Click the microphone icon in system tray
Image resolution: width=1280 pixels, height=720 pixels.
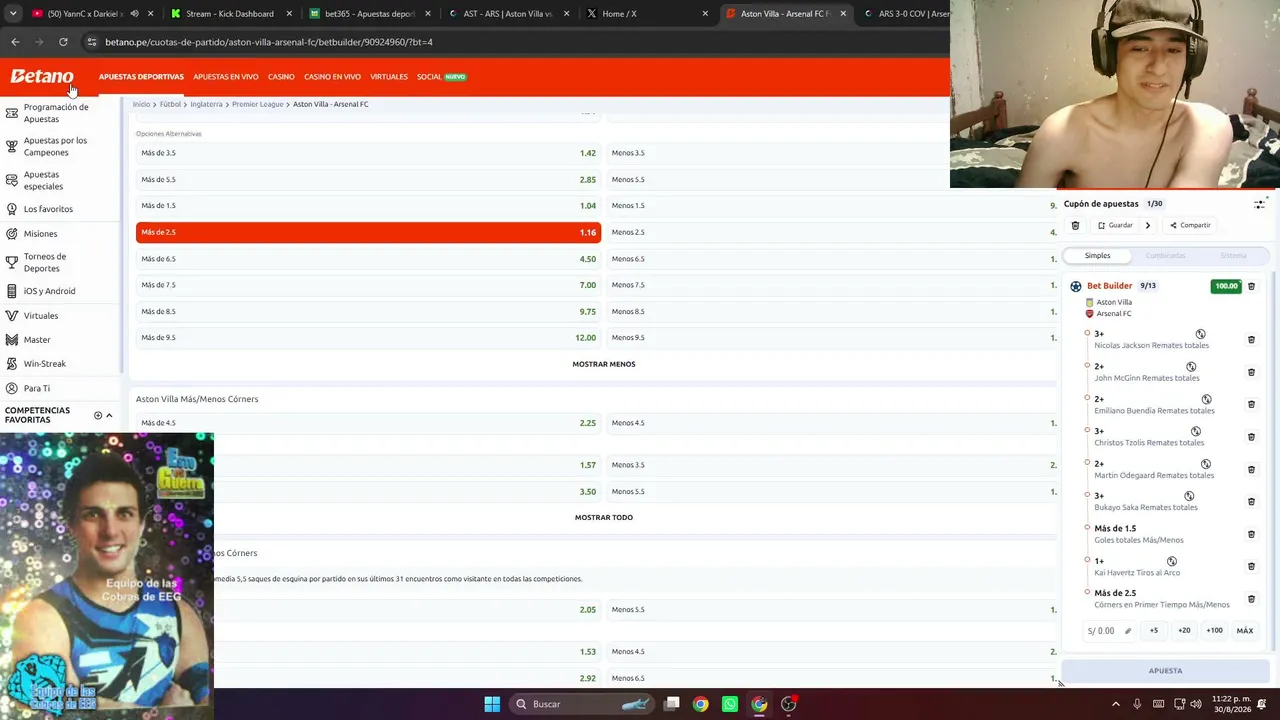click(1138, 704)
